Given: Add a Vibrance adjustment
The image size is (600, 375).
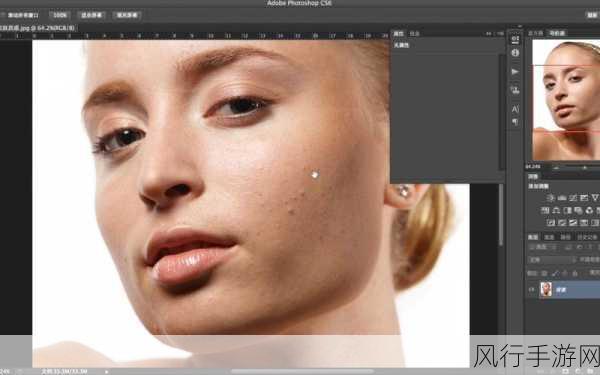Looking at the screenshot, I should pos(595,198).
